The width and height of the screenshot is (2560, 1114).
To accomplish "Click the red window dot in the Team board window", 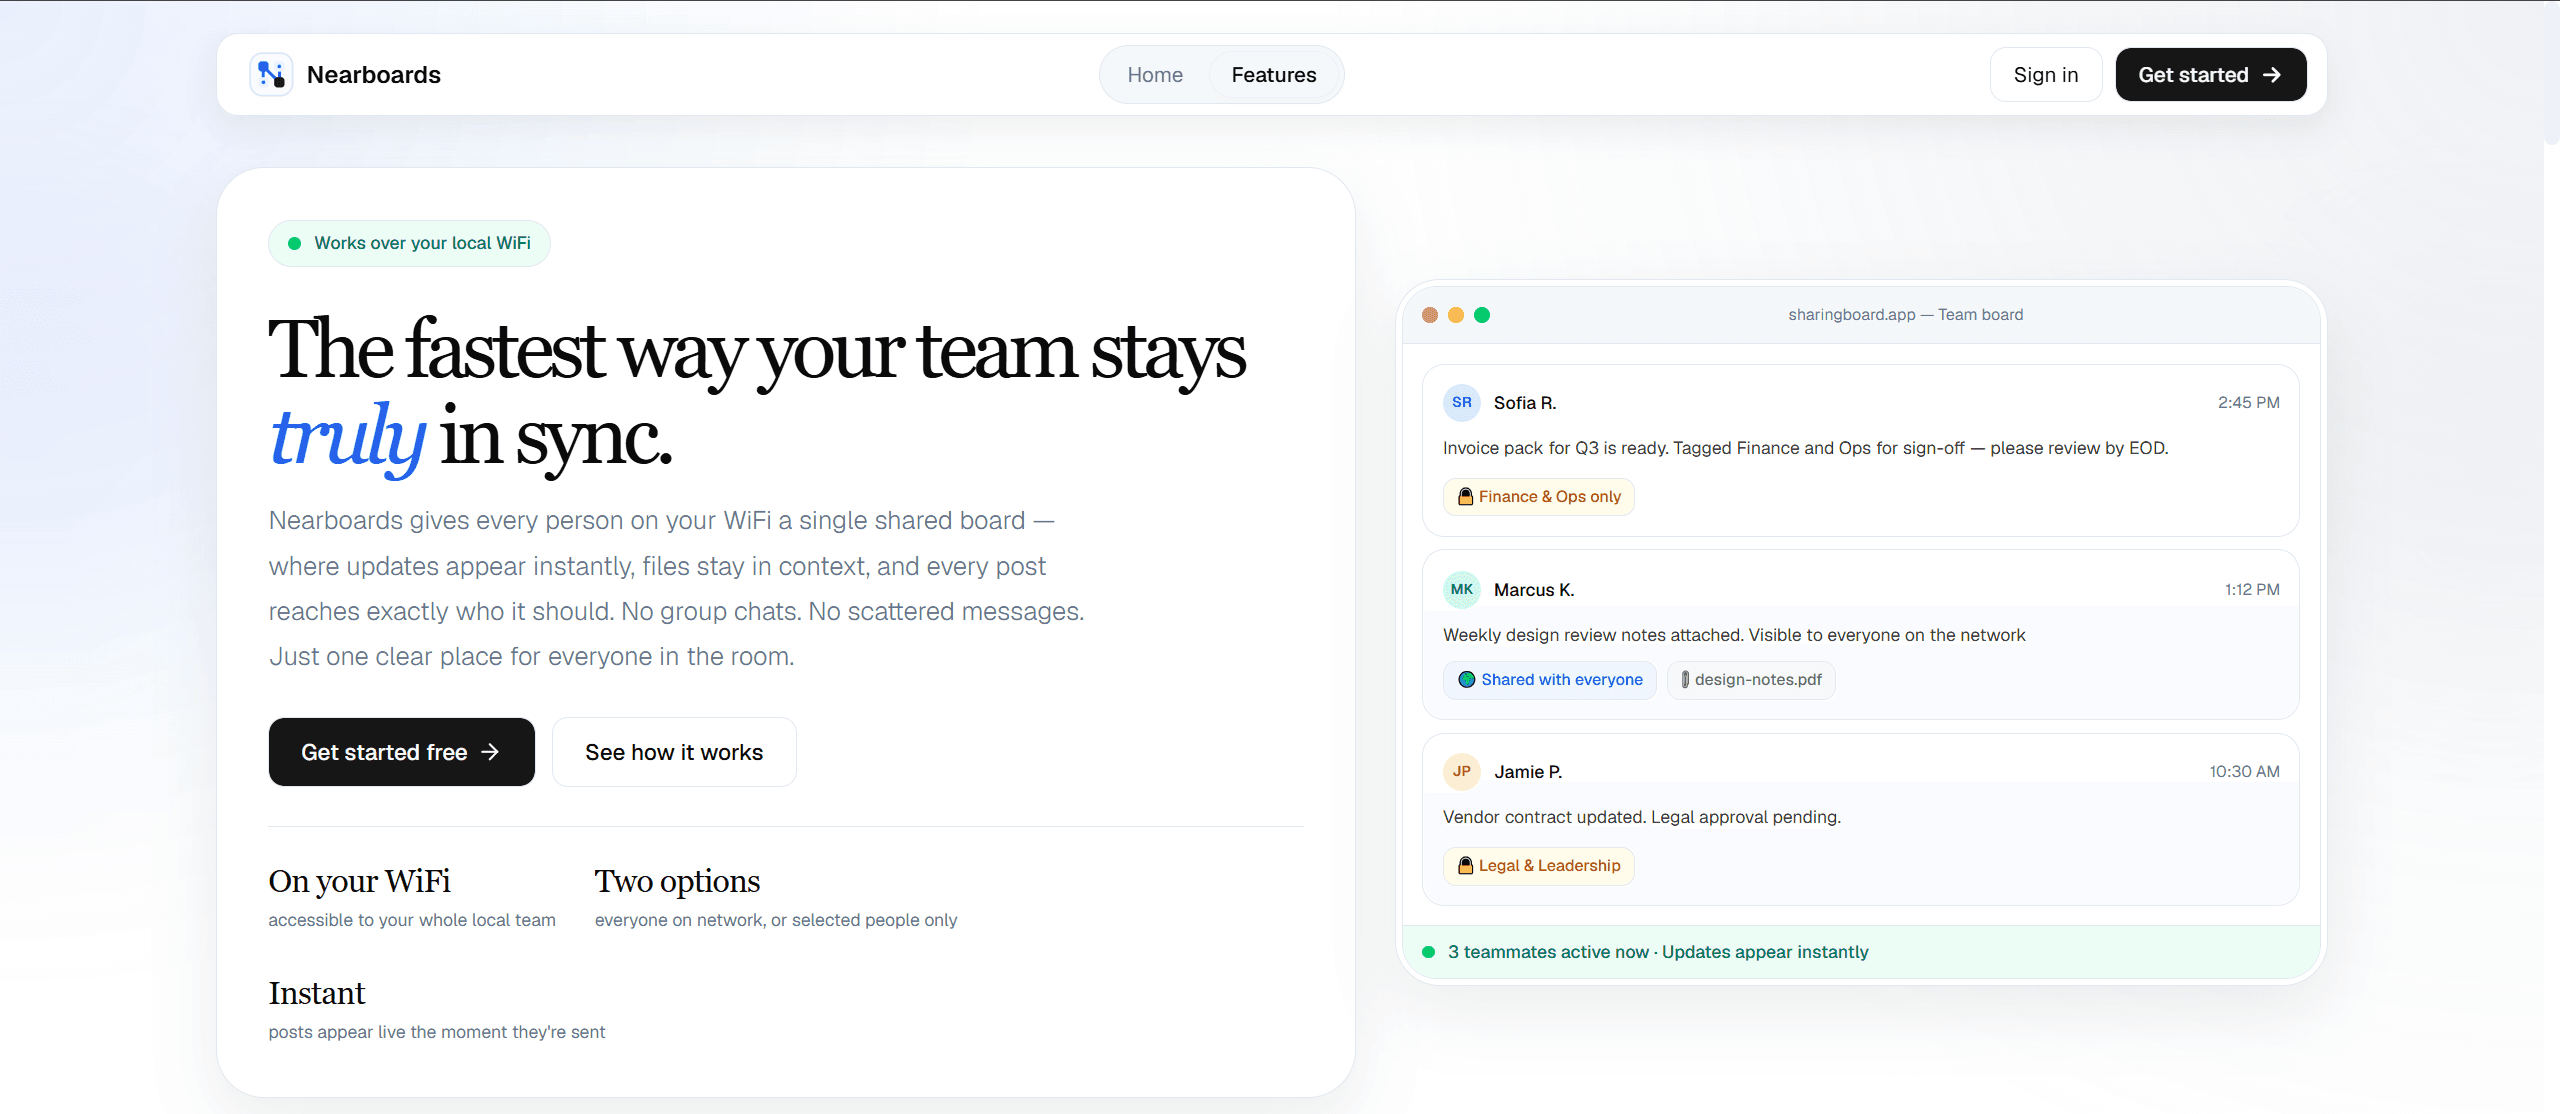I will tap(1430, 315).
